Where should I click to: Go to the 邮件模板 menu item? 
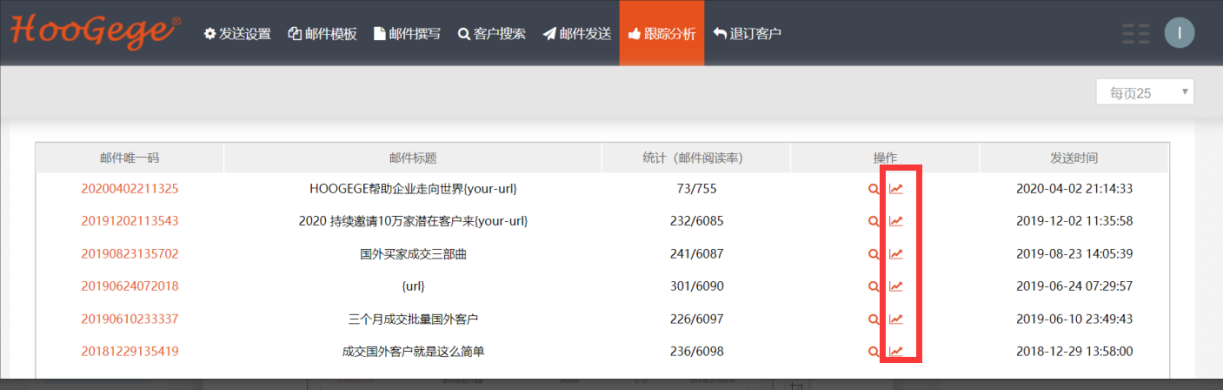point(322,33)
